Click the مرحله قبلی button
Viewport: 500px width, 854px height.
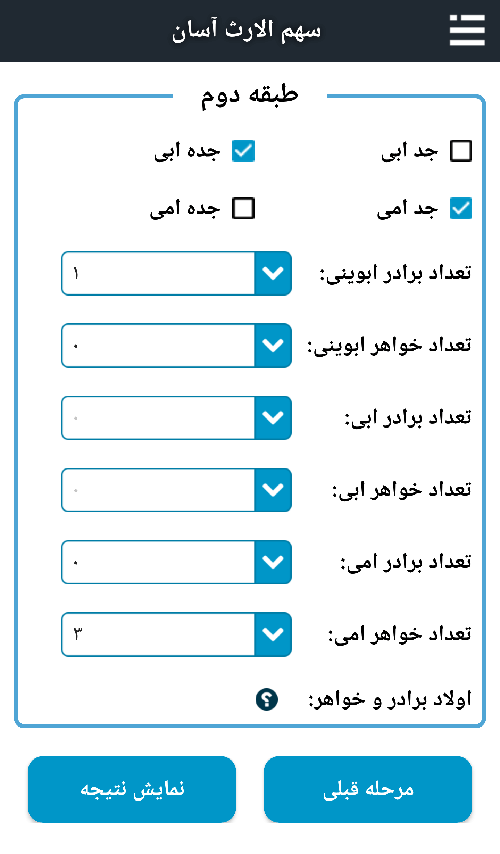click(368, 789)
